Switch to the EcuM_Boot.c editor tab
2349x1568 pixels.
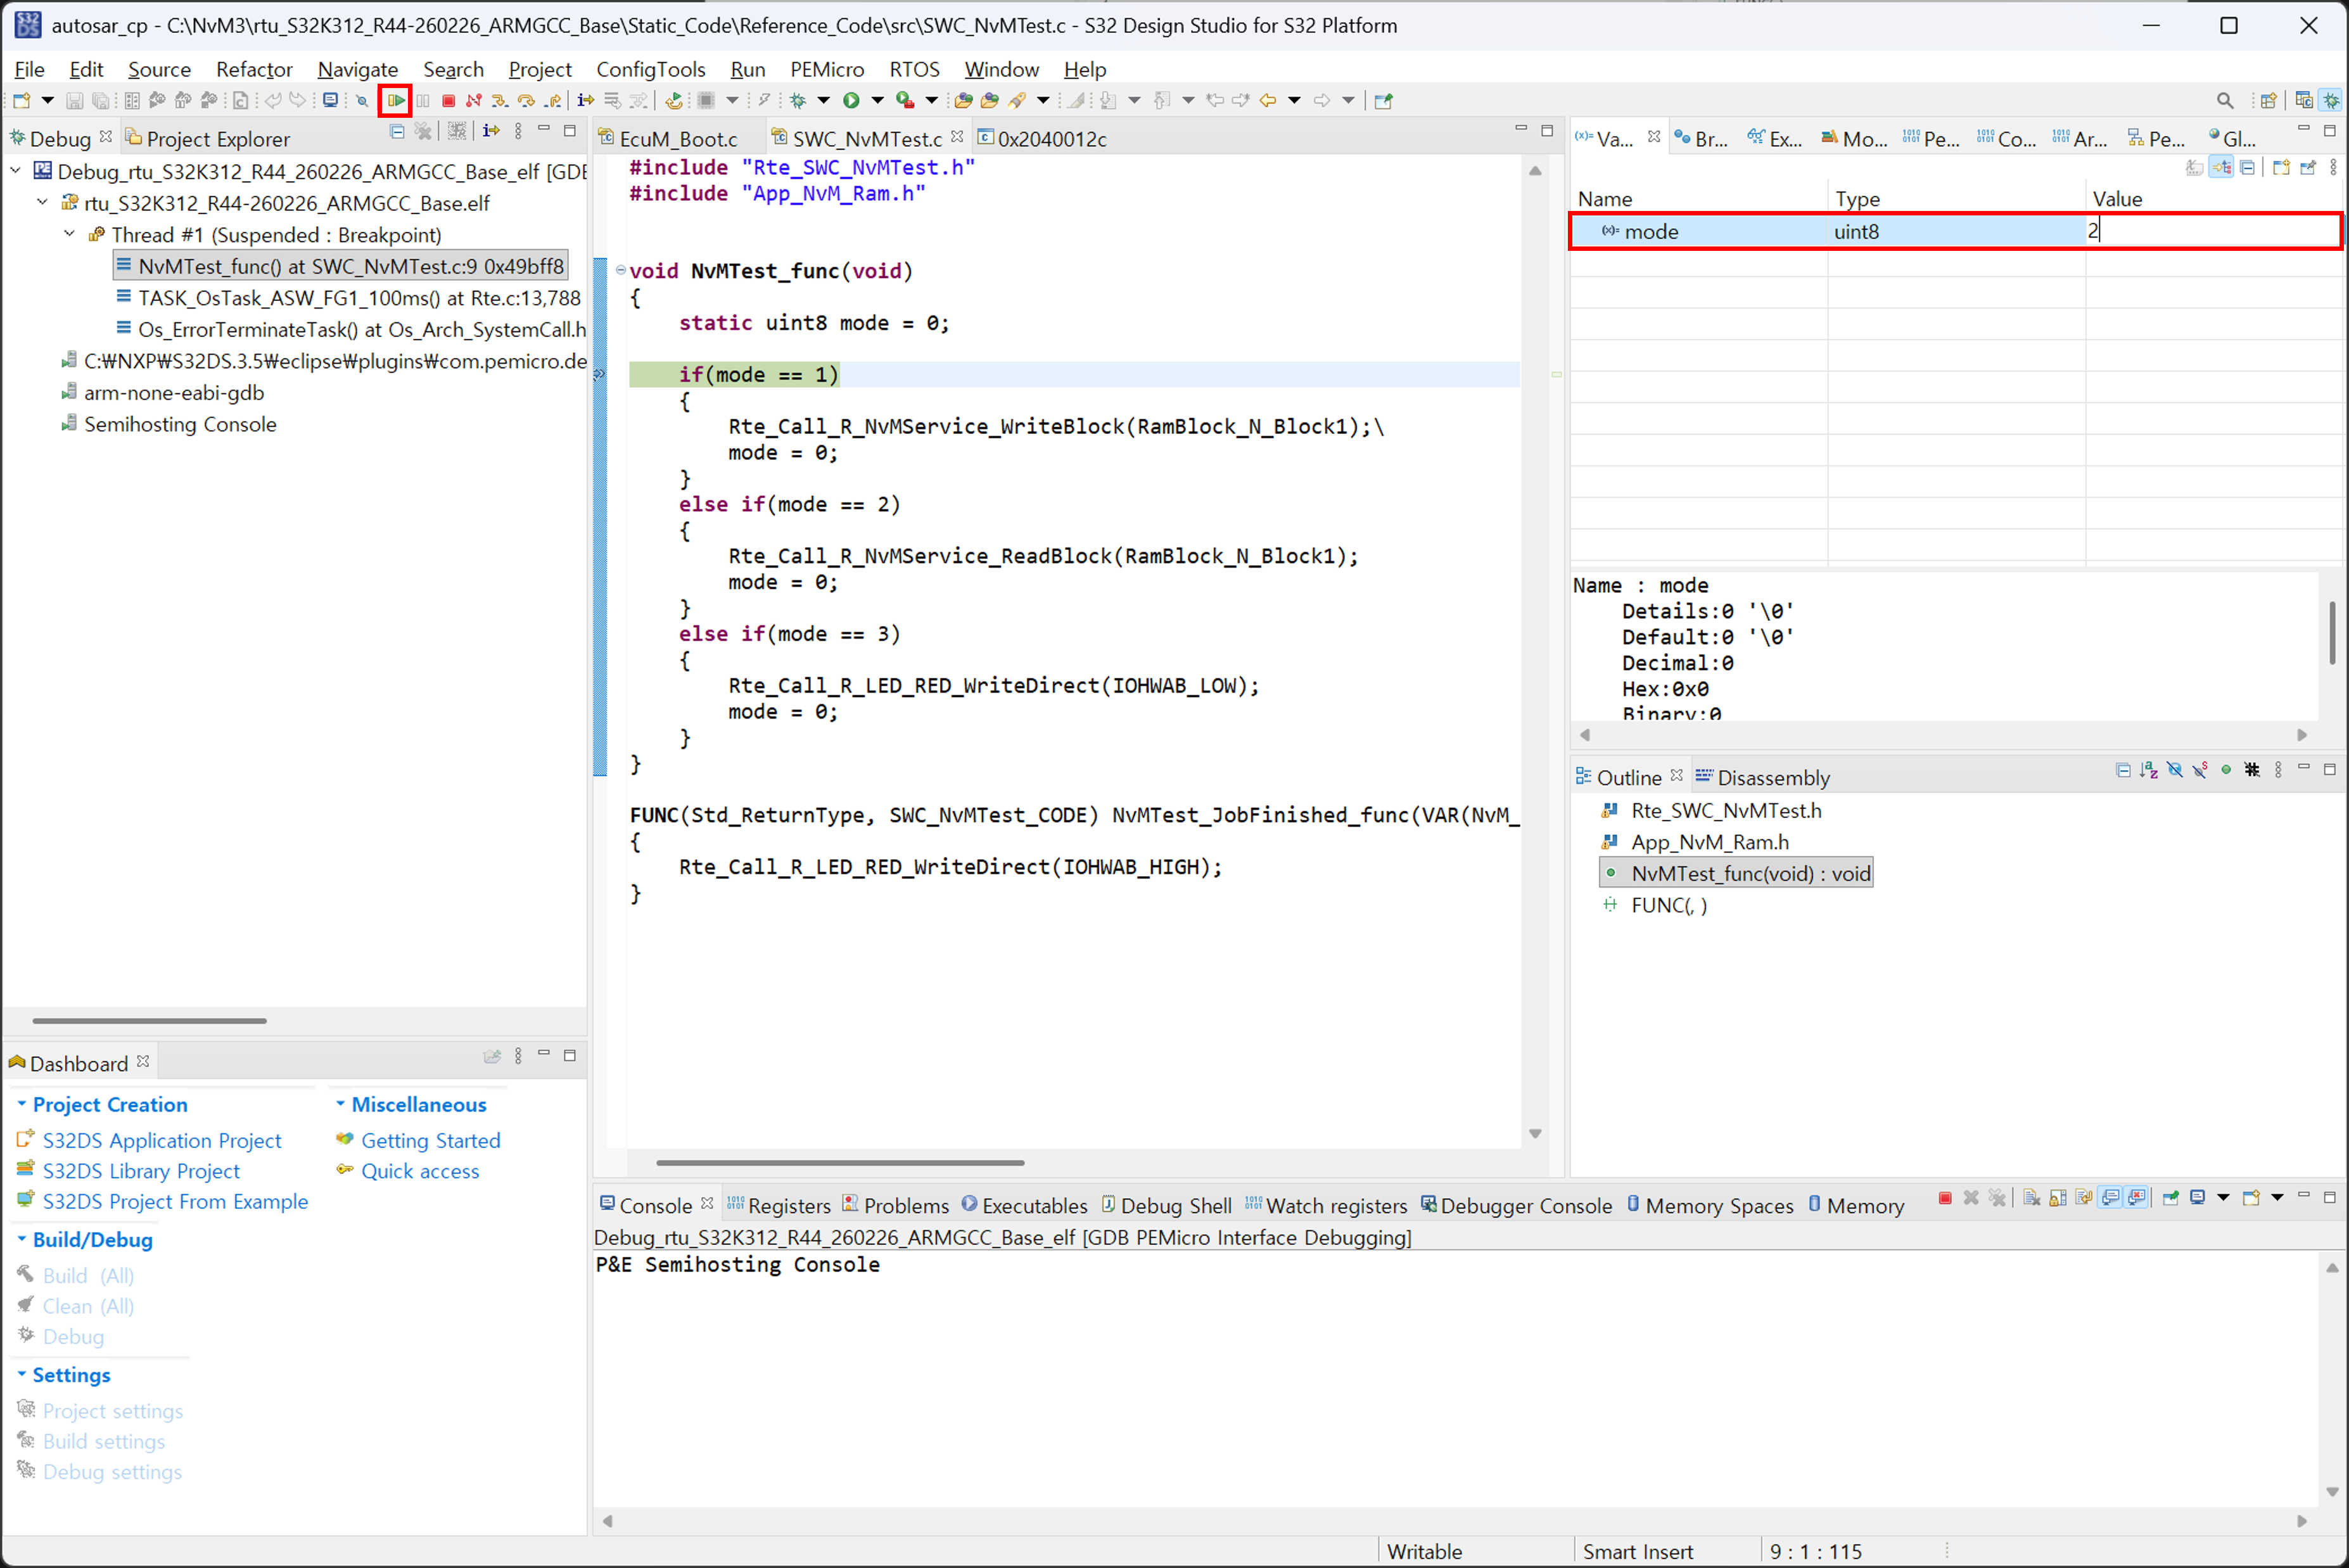click(668, 138)
